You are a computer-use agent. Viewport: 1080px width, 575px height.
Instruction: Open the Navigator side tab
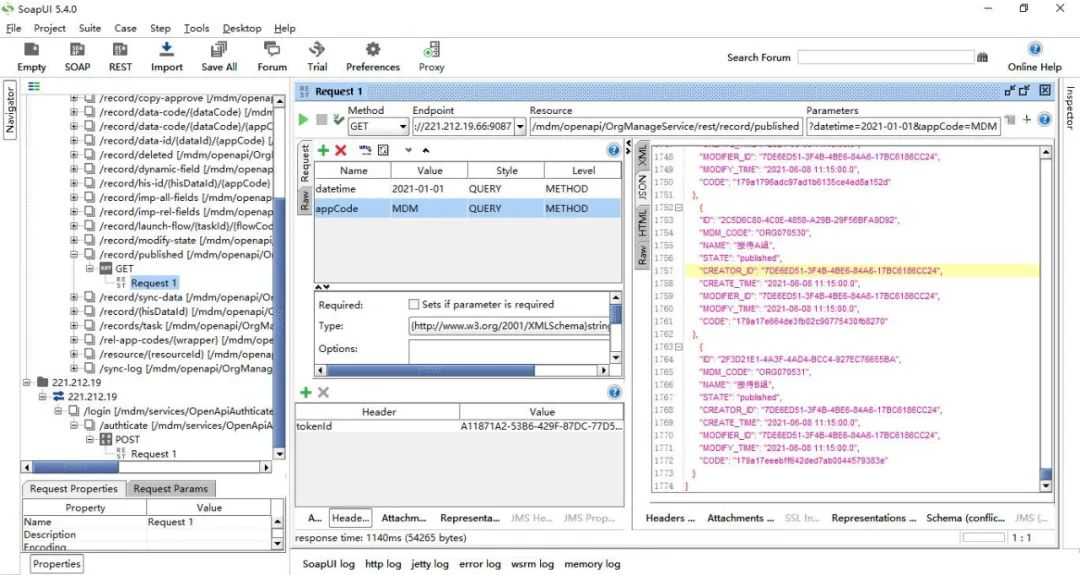(x=10, y=110)
